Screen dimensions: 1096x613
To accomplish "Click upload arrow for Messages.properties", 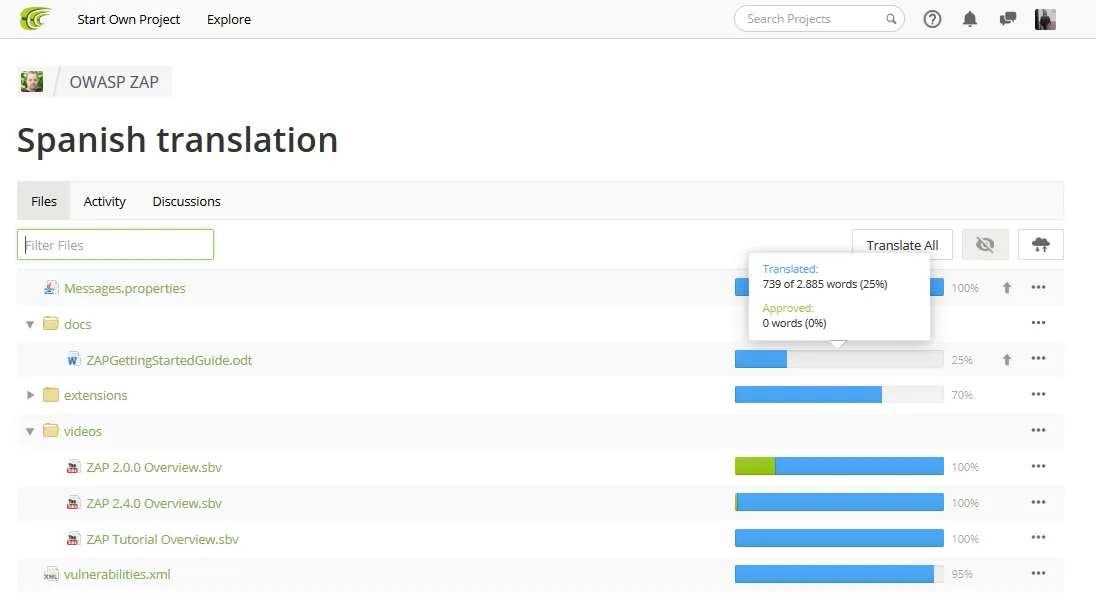I will 1007,287.
